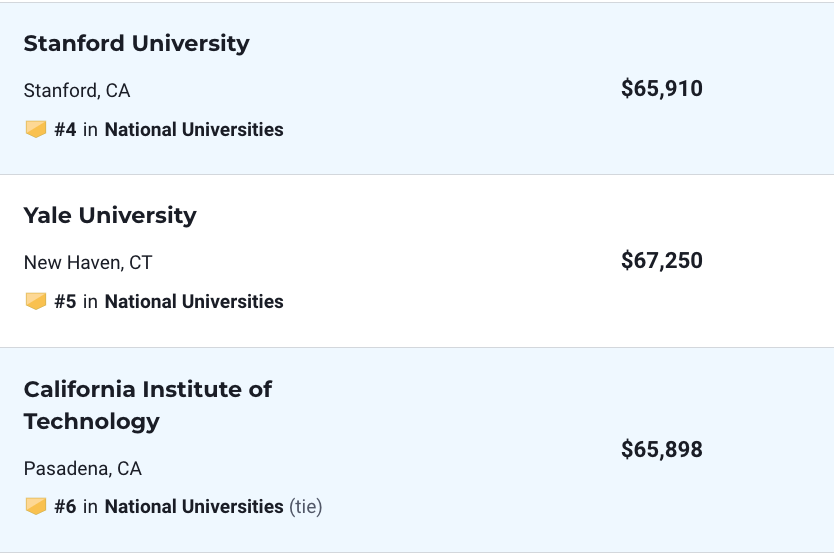This screenshot has width=834, height=554.
Task: Click the gold ranking badge next to #6
Action: (36, 506)
